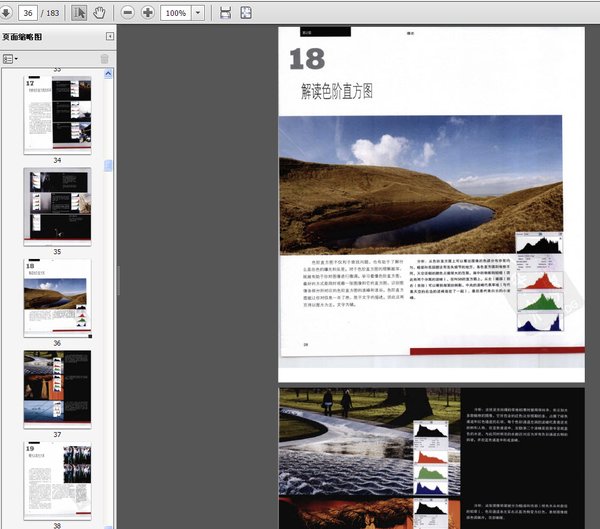This screenshot has width=600, height=529.
Task: Click the black luminosity histogram beside the lake
Action: click(539, 244)
